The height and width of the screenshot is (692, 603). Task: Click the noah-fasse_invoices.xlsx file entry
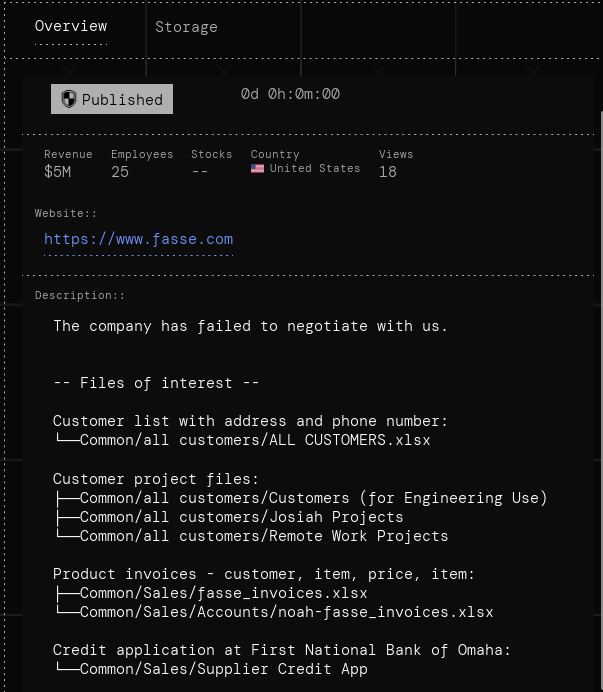click(x=286, y=612)
